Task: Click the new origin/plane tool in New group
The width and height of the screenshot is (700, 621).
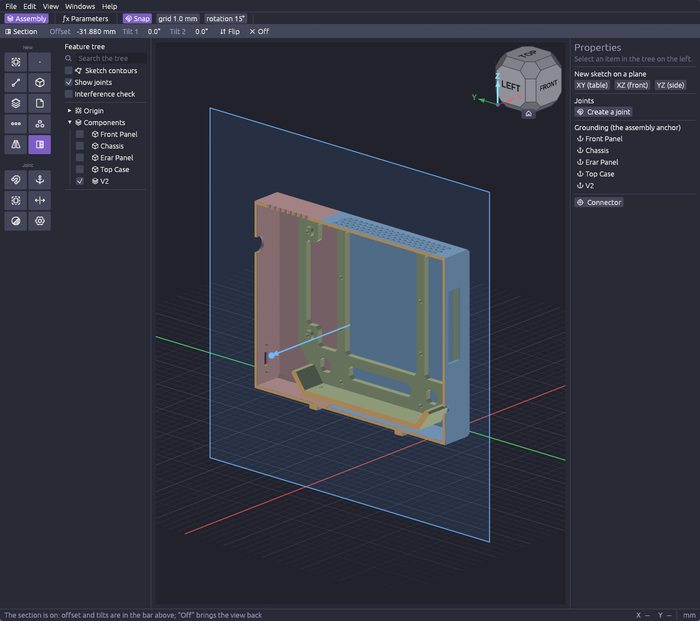Action: [x=16, y=62]
